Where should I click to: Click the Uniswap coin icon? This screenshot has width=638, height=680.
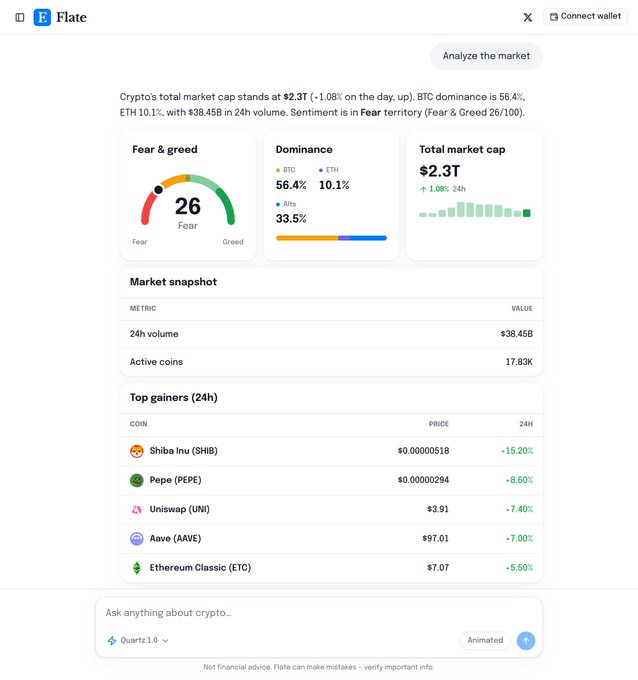(x=137, y=509)
